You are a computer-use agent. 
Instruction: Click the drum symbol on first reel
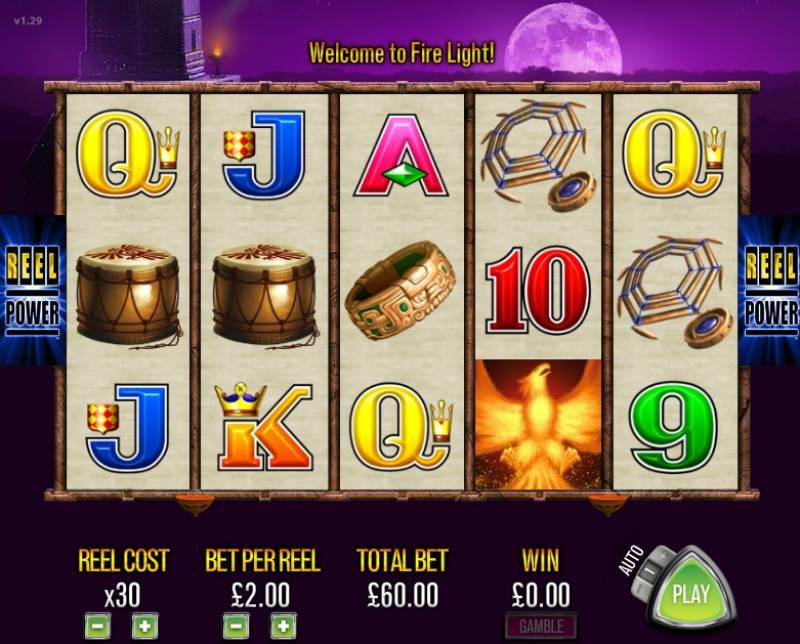tap(128, 295)
